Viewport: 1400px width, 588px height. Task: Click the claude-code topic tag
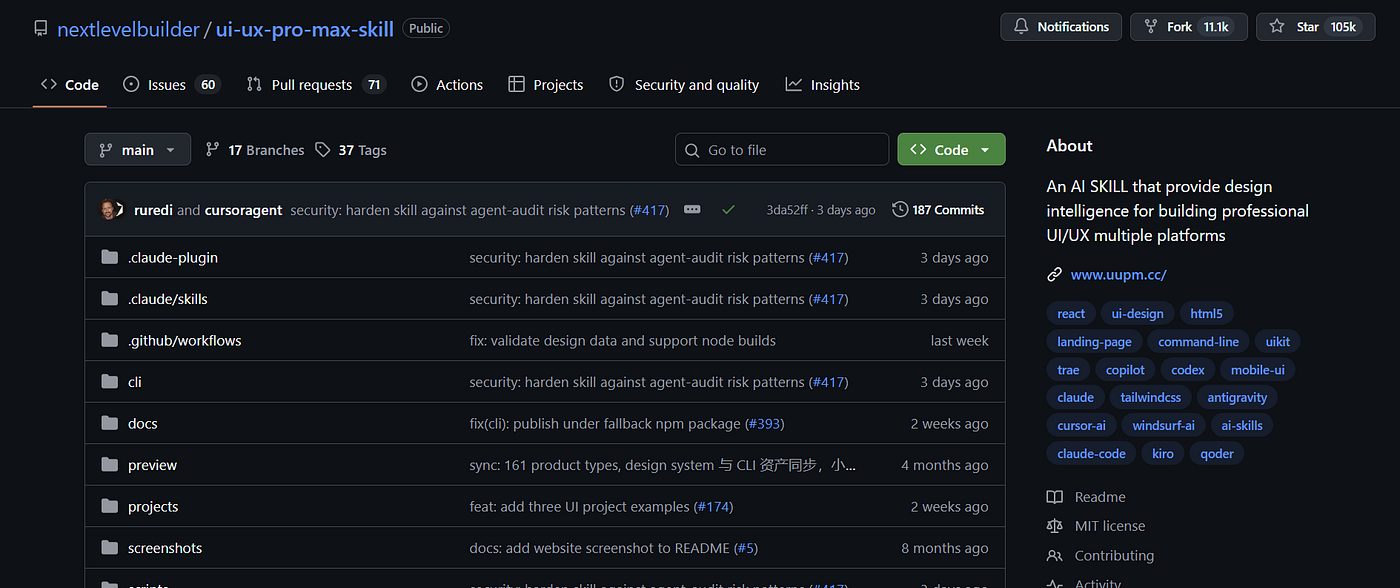1091,454
